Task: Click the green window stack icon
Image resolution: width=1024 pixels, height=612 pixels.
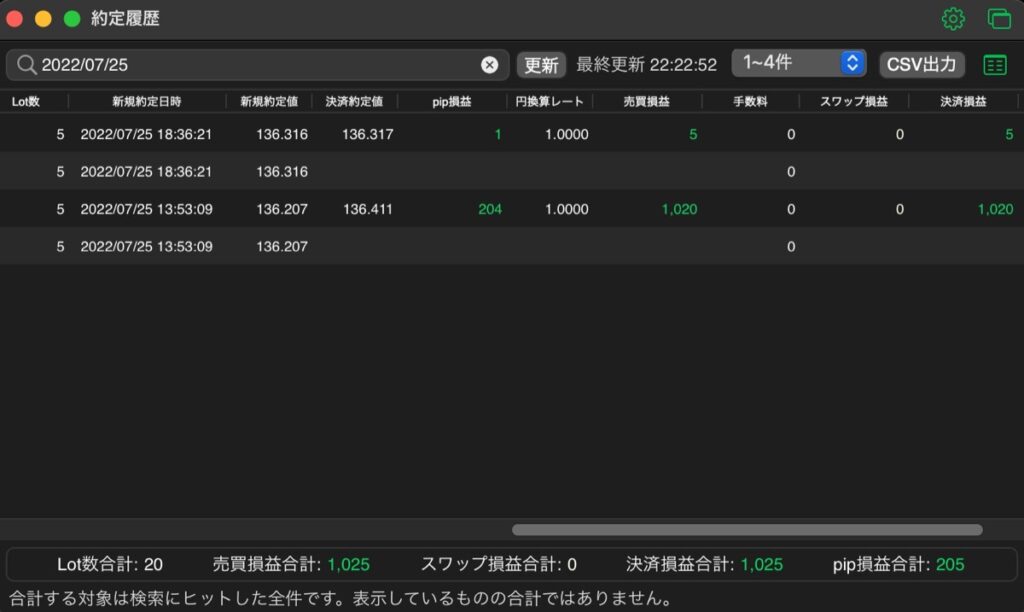Action: (999, 18)
